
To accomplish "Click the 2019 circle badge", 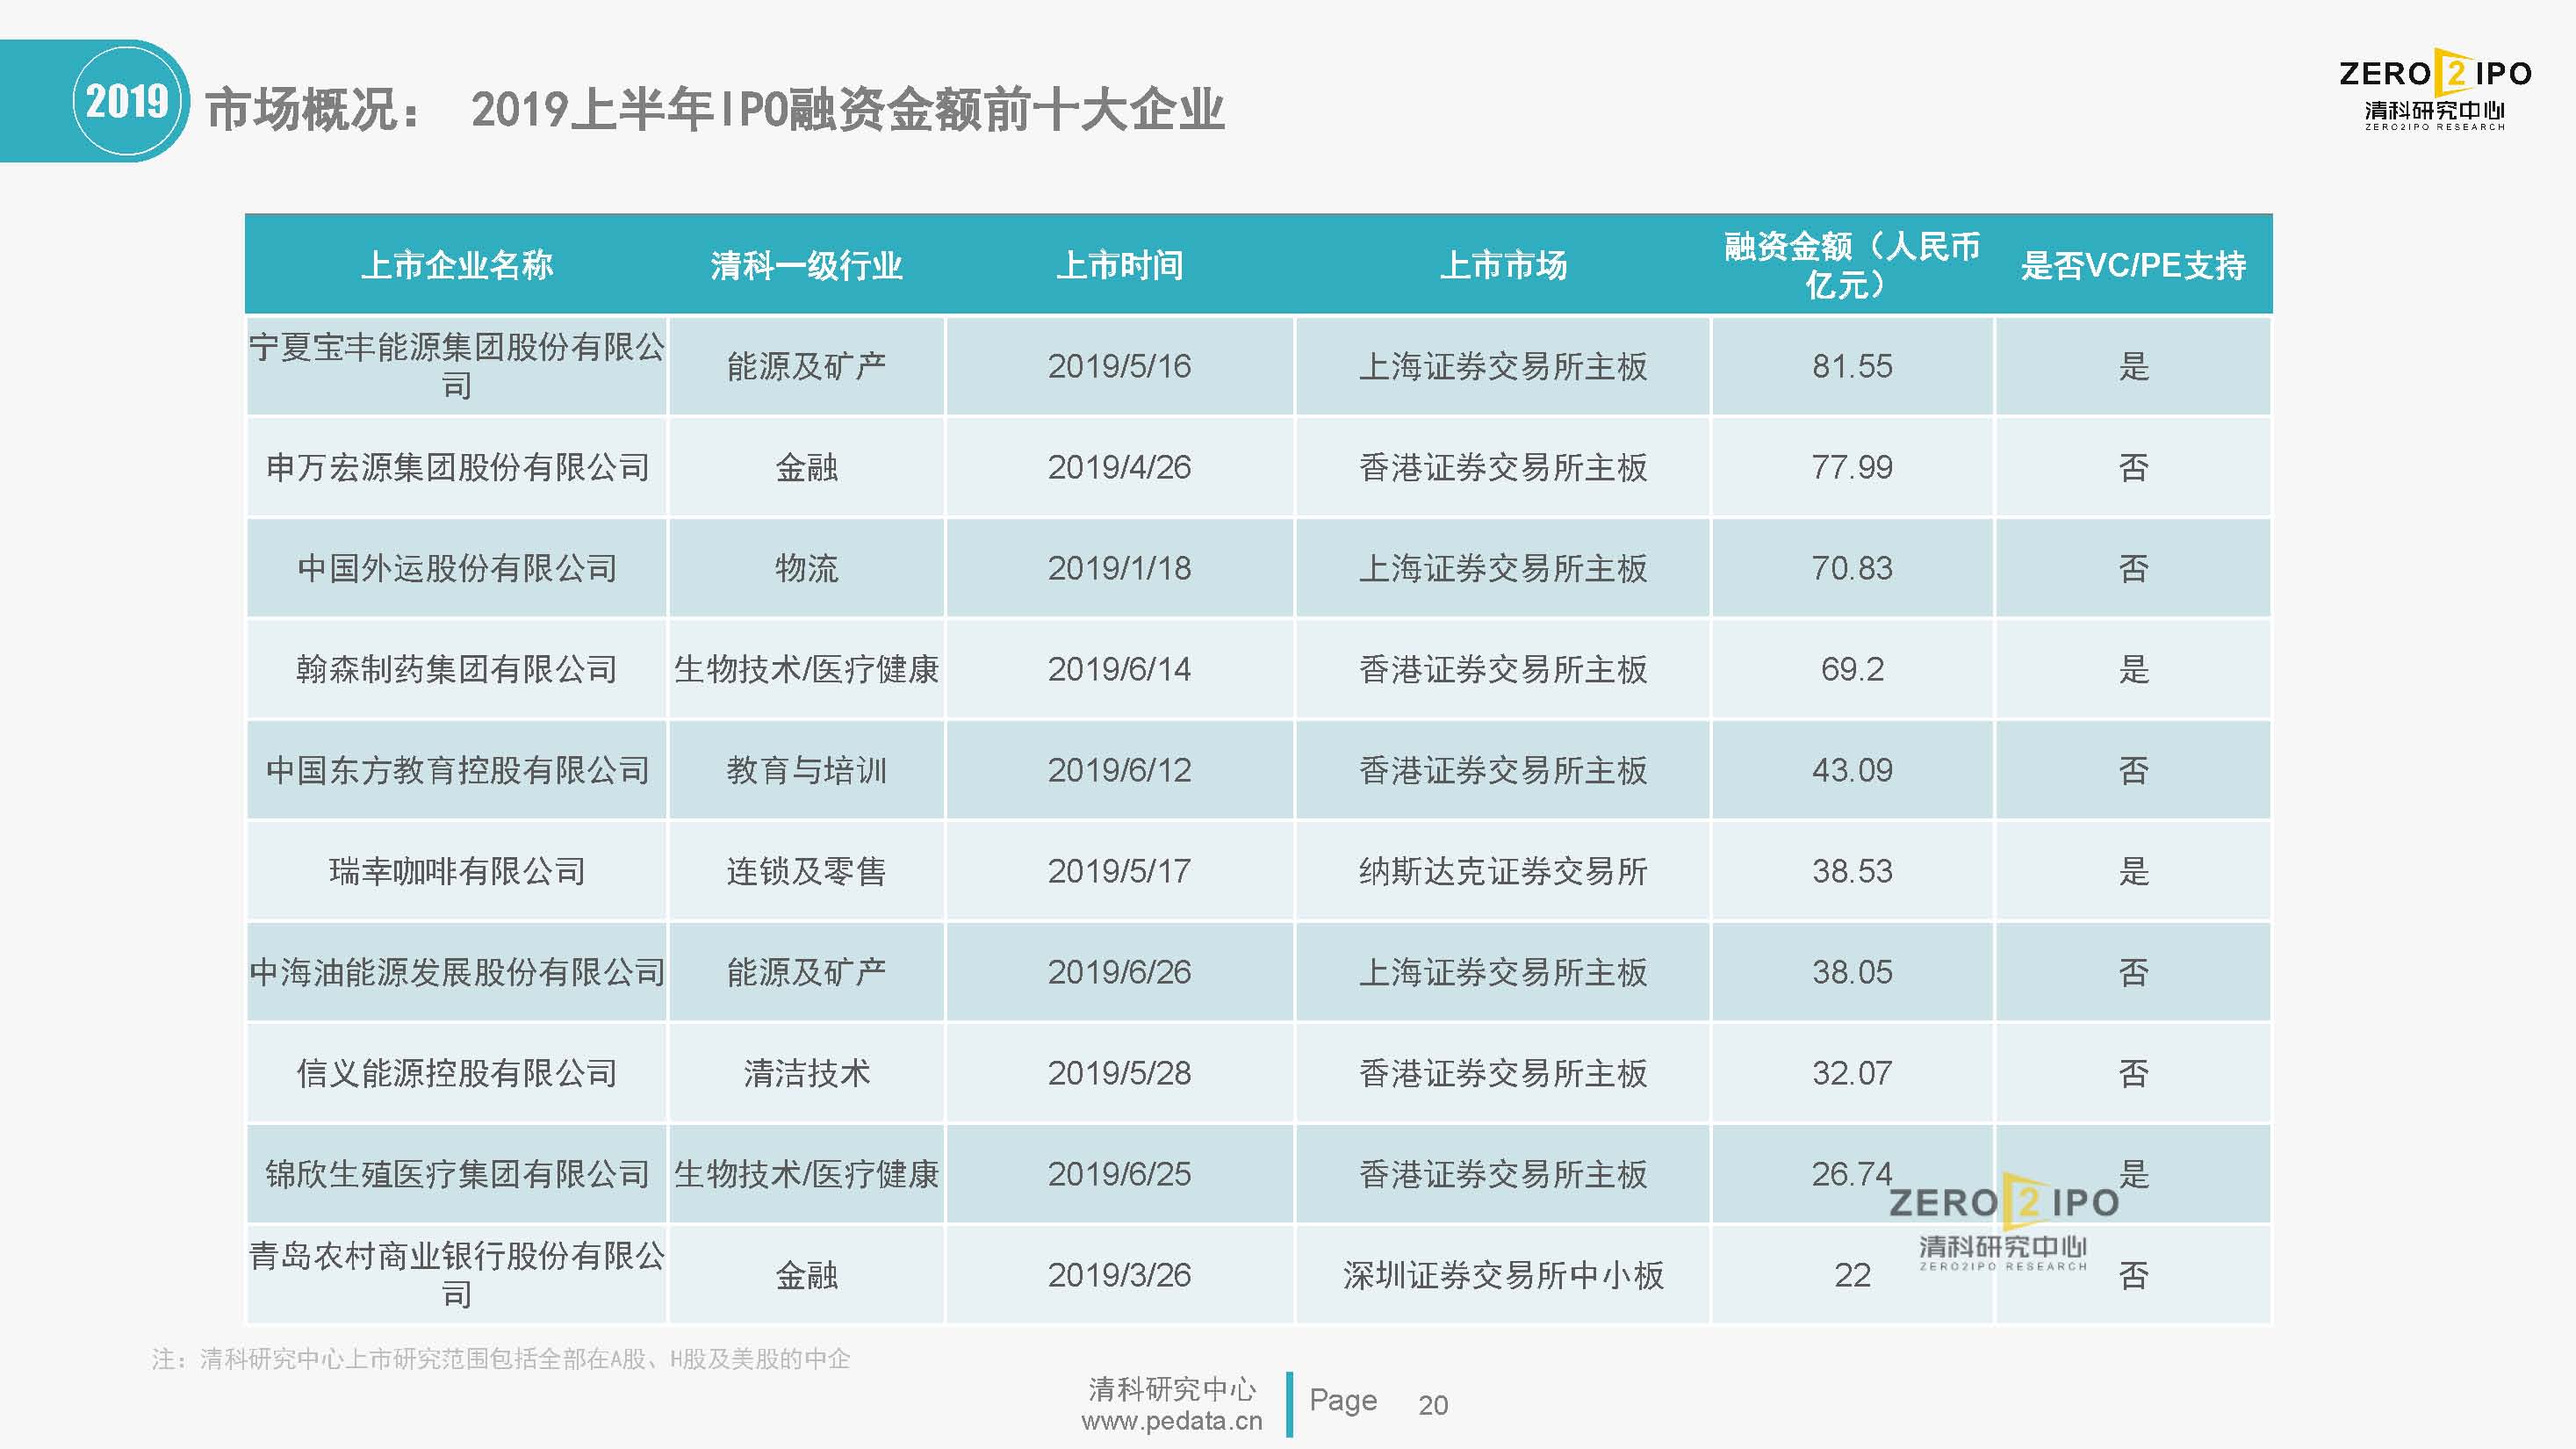I will click(x=127, y=101).
